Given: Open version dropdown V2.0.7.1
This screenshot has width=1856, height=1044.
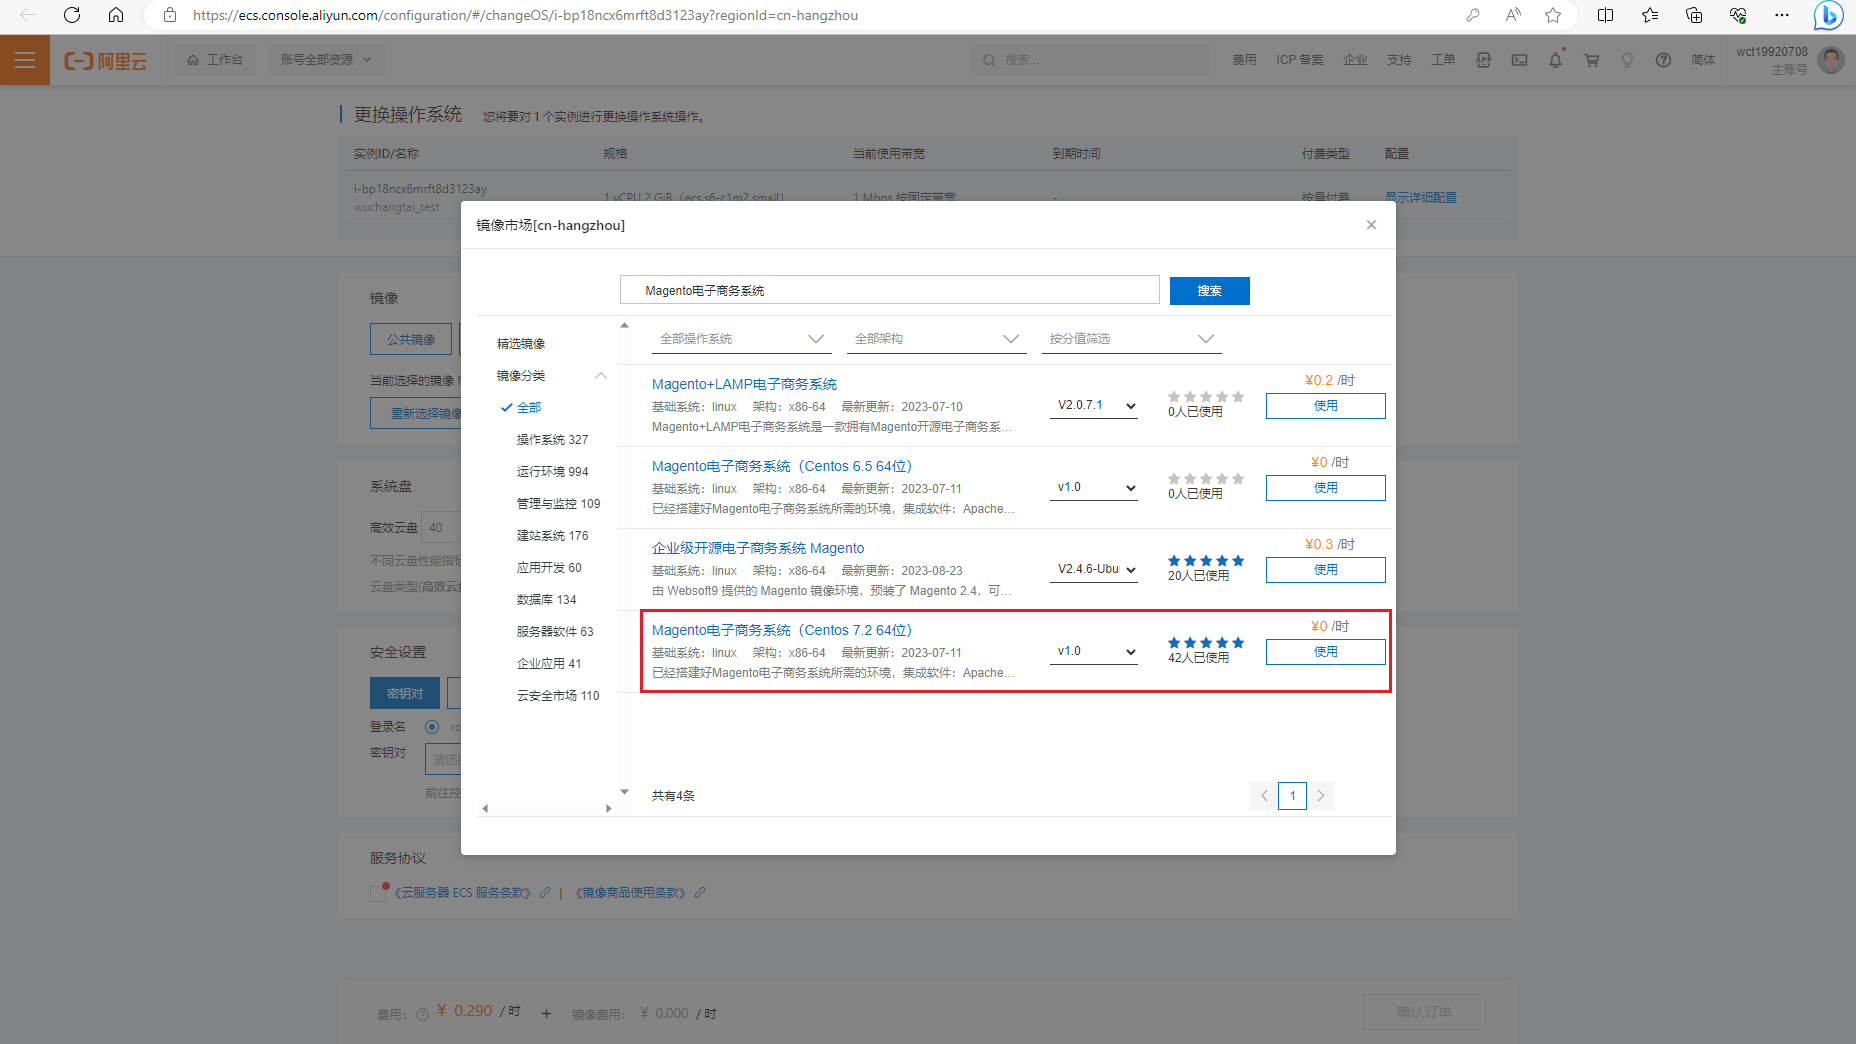Looking at the screenshot, I should pyautogui.click(x=1094, y=406).
